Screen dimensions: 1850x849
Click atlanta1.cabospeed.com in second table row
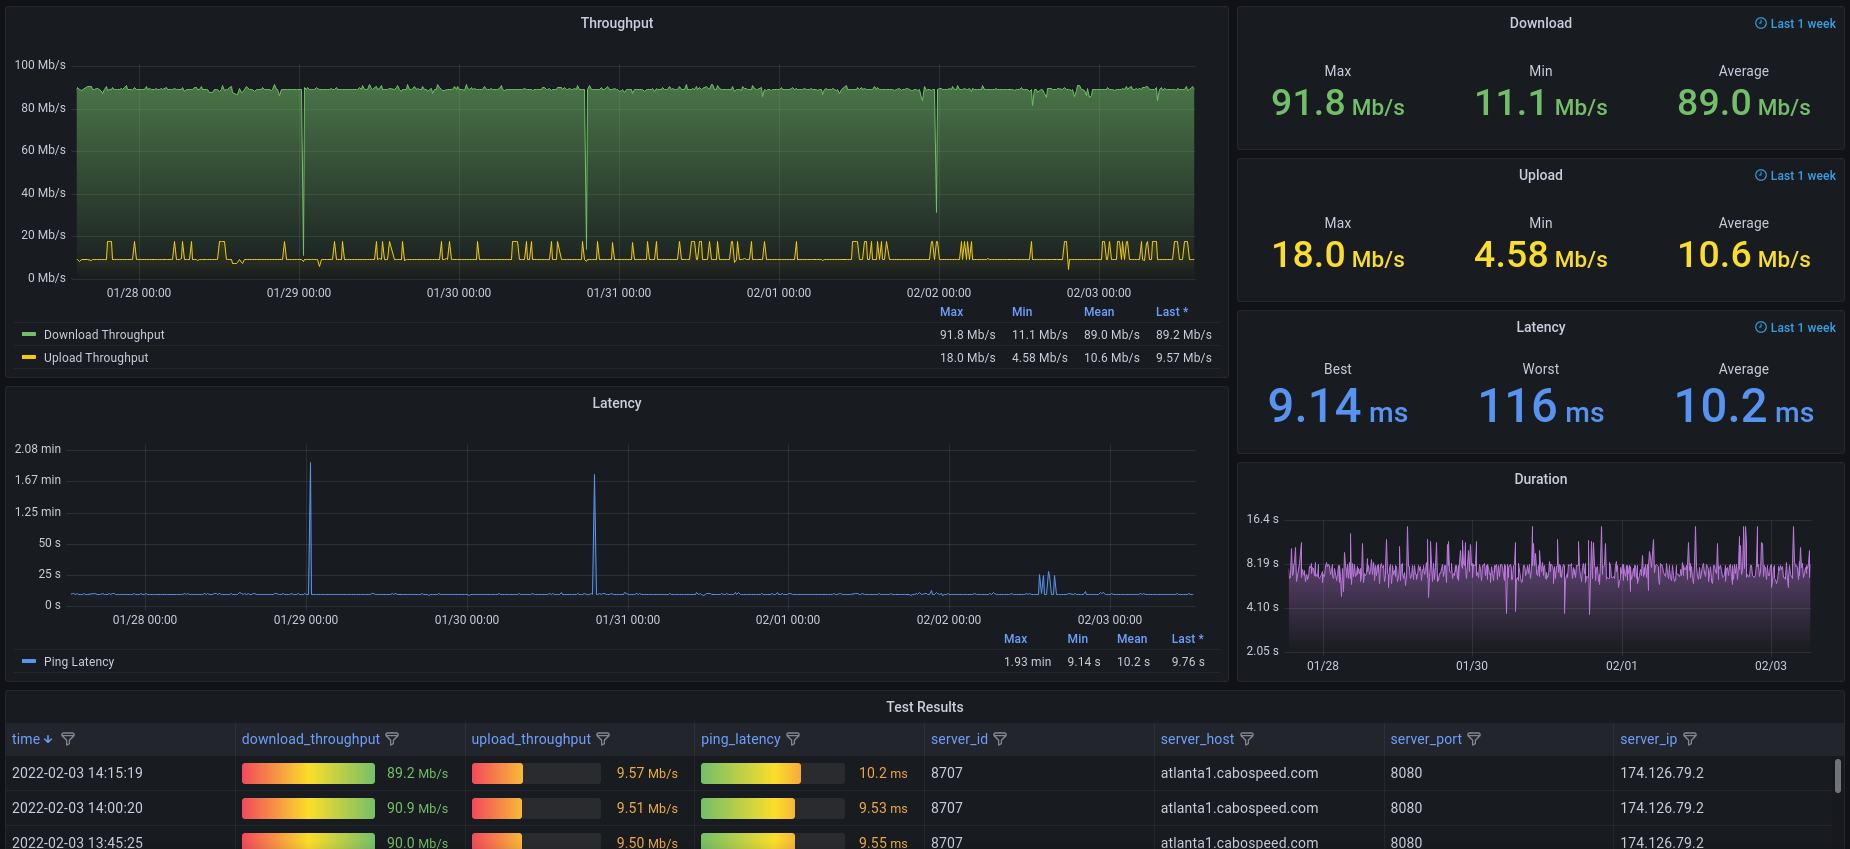click(x=1239, y=808)
